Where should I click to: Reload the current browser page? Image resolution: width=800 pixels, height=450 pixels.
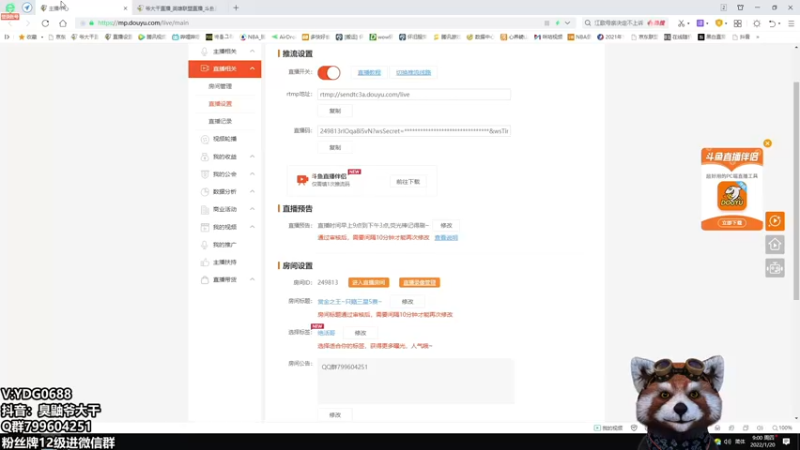45,23
